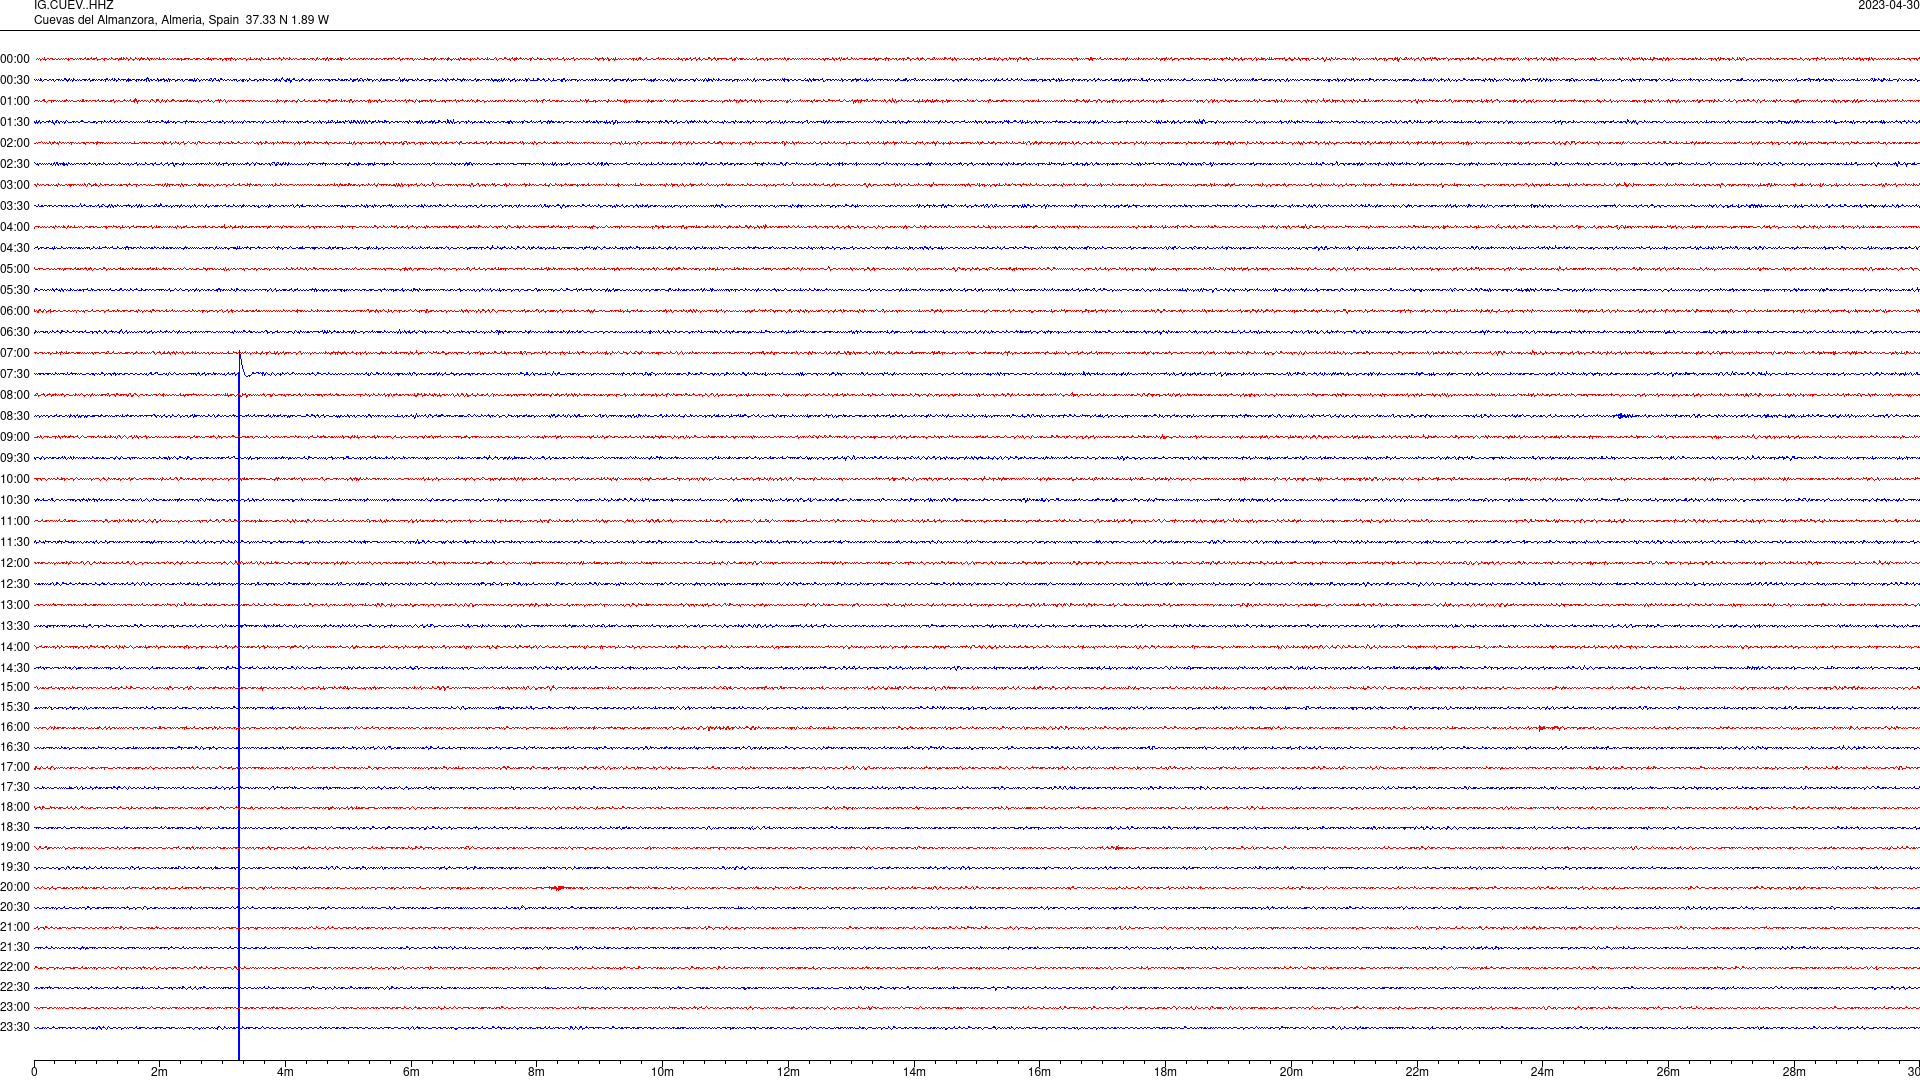Select the 15:30 trace time label
The width and height of the screenshot is (1920, 1080).
15,707
